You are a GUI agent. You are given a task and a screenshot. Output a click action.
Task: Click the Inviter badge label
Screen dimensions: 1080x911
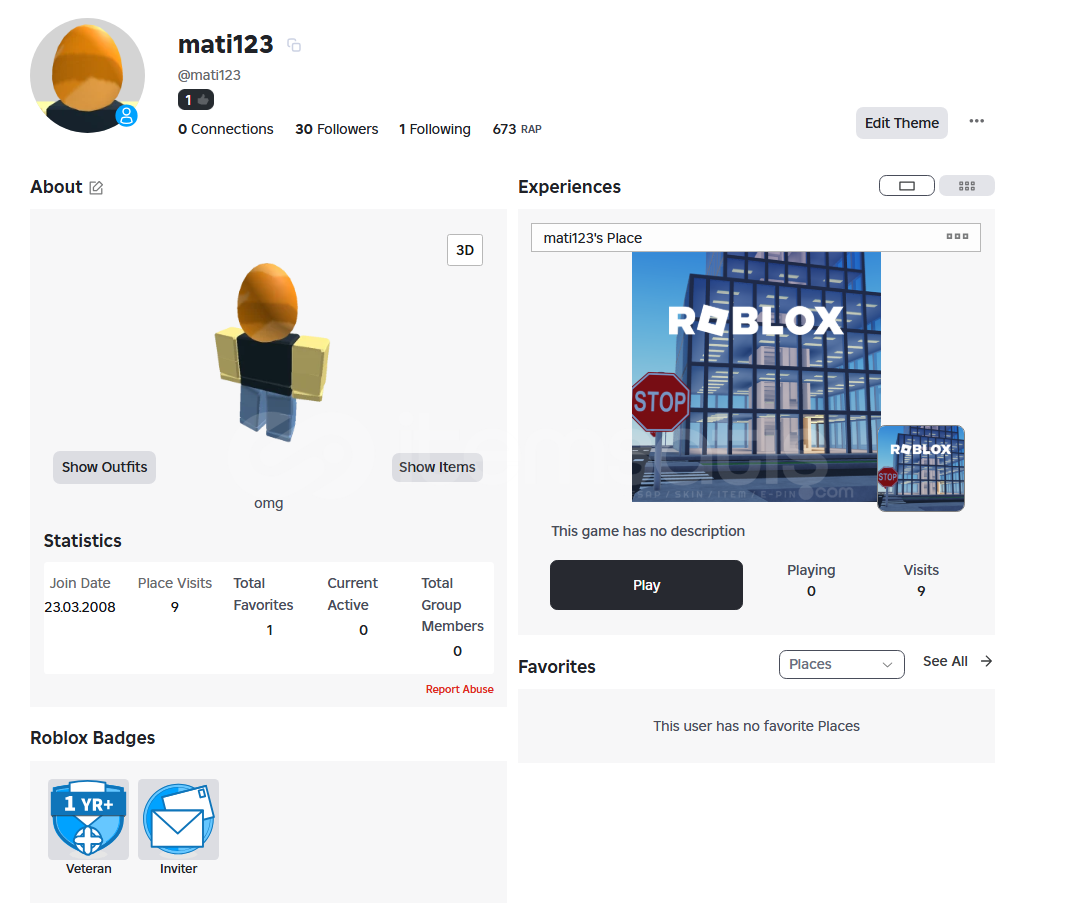(178, 869)
